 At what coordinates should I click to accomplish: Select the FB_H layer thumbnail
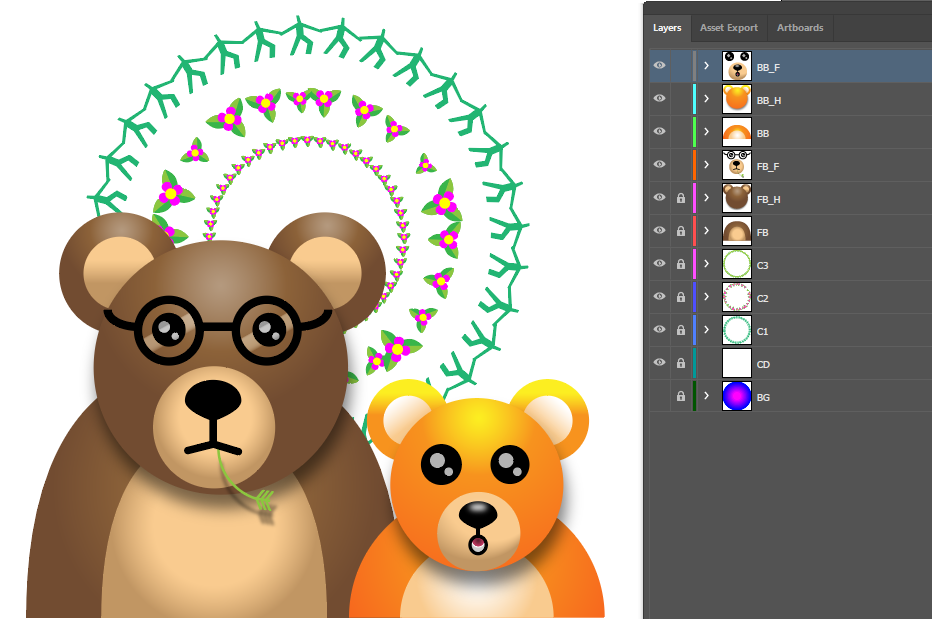tap(737, 198)
